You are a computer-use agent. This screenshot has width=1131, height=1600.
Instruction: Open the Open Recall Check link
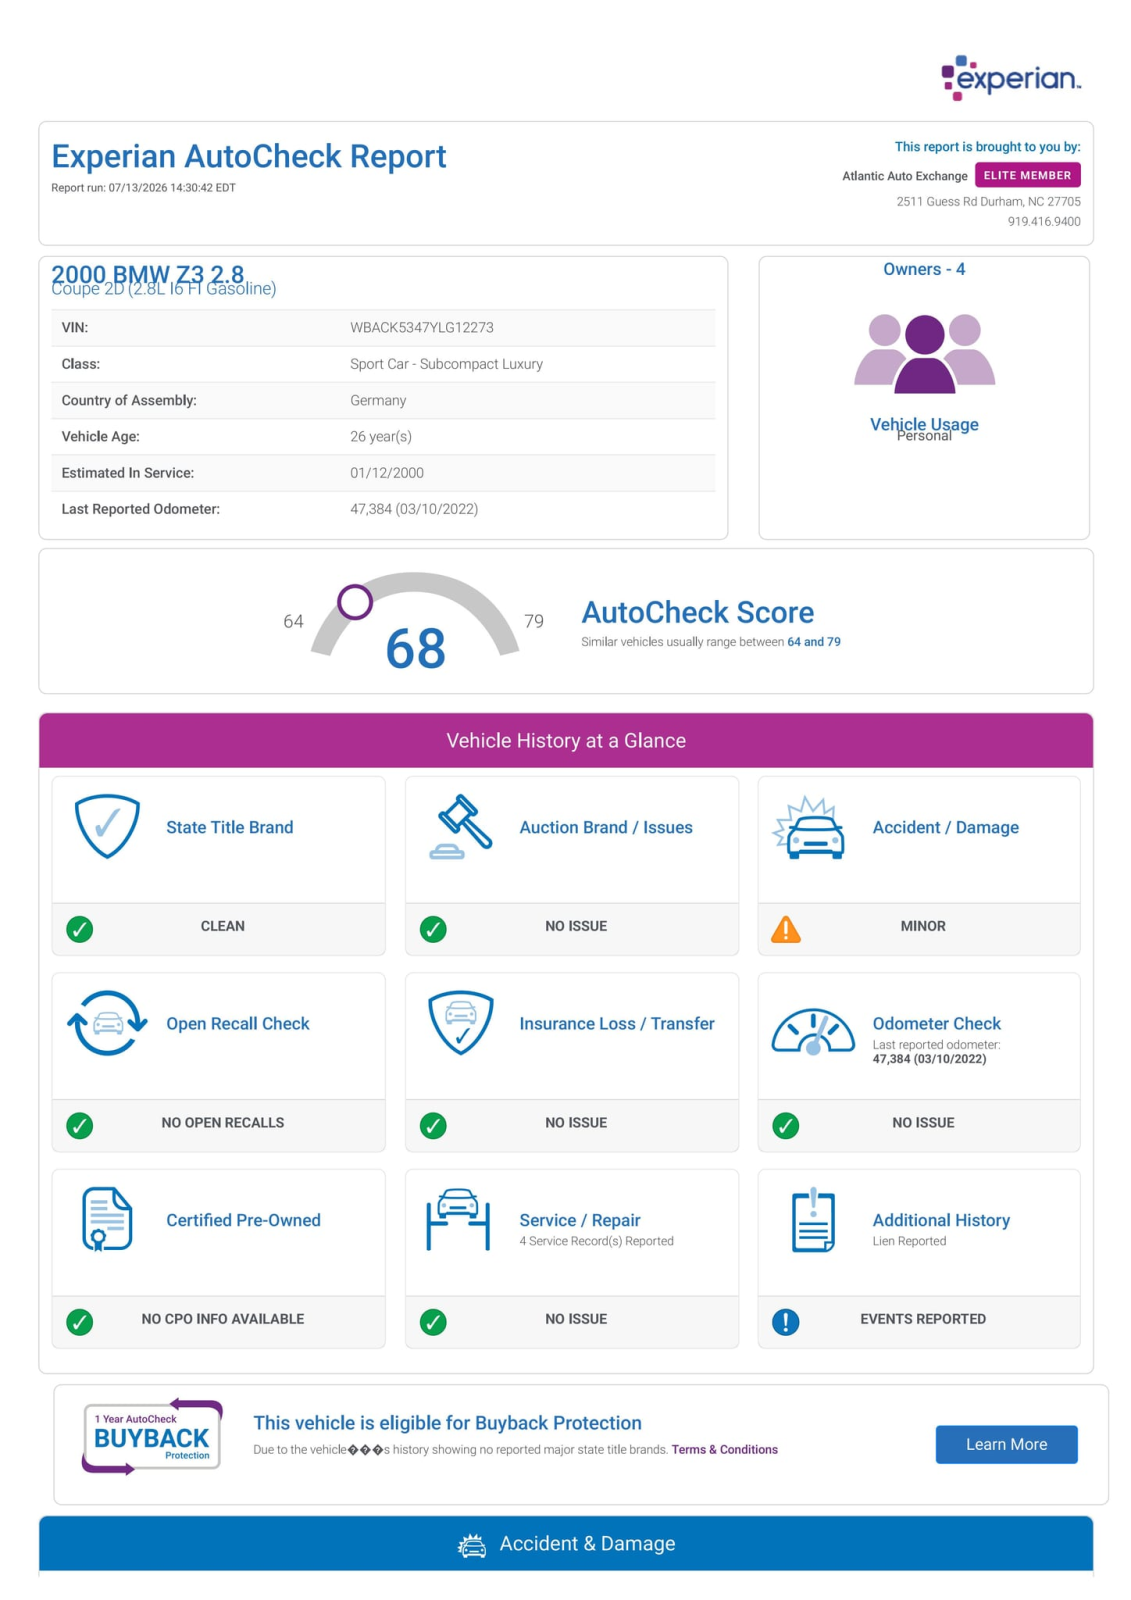(x=238, y=1023)
